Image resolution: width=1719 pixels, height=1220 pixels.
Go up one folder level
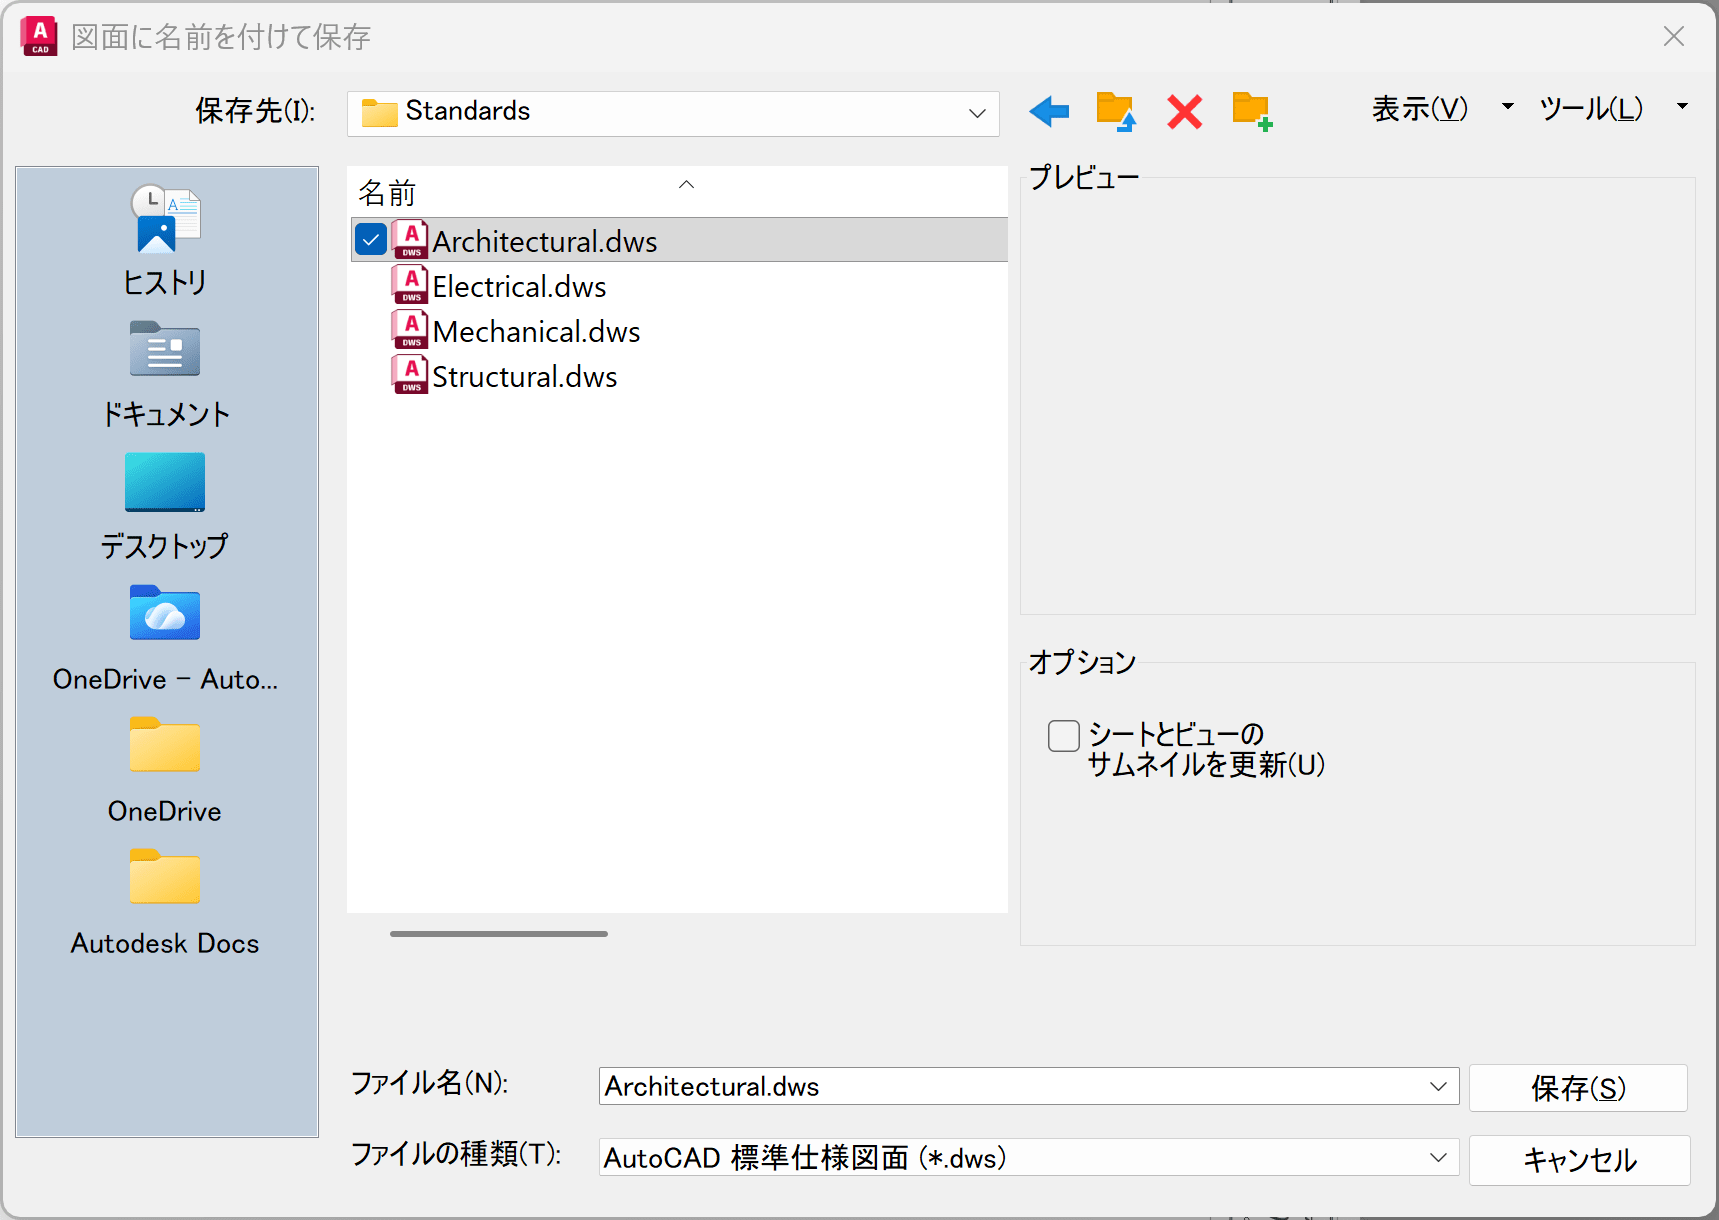pos(1115,111)
